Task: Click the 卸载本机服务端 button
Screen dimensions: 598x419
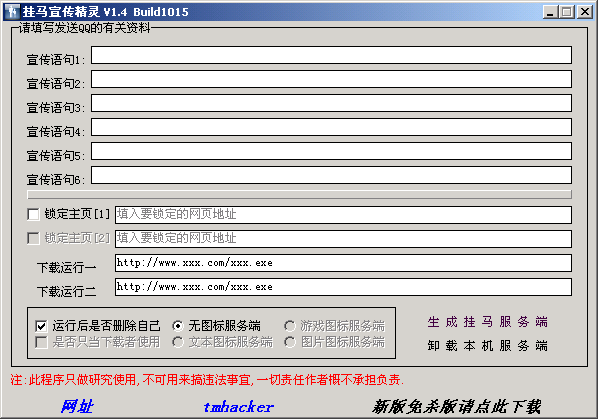Action: click(487, 346)
